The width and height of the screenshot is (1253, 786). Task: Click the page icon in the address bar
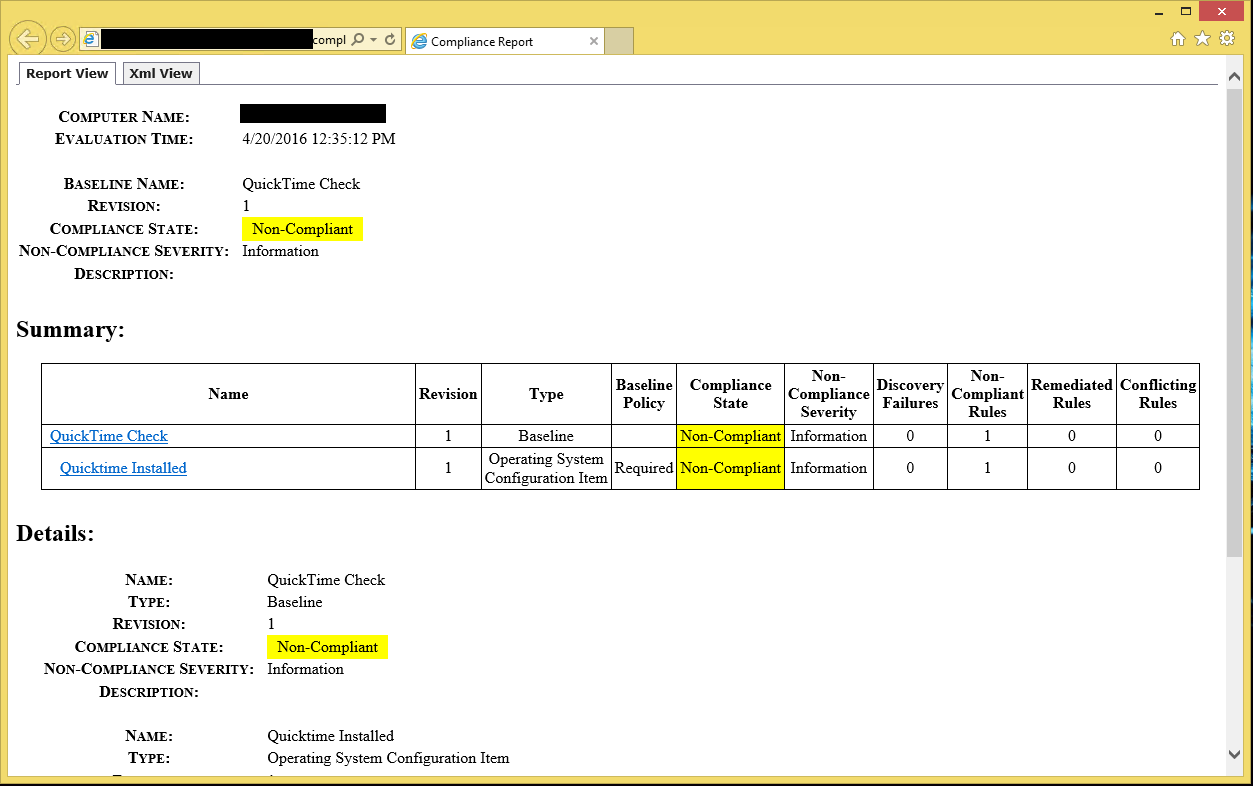click(x=91, y=39)
